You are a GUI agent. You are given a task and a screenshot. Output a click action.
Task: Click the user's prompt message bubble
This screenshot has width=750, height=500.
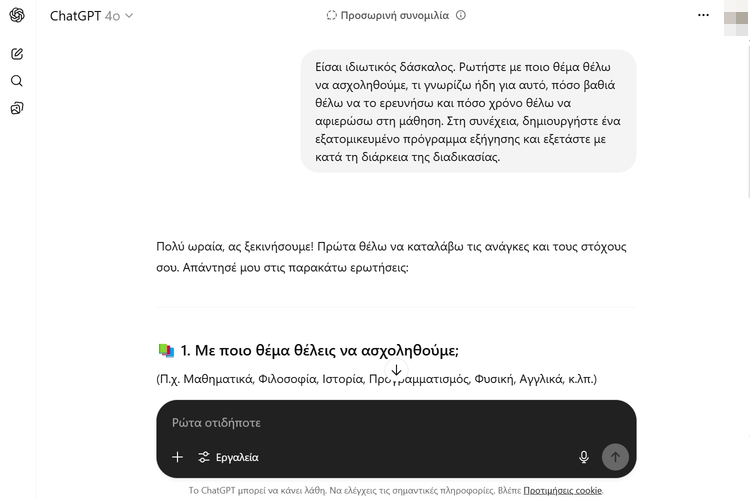468,111
